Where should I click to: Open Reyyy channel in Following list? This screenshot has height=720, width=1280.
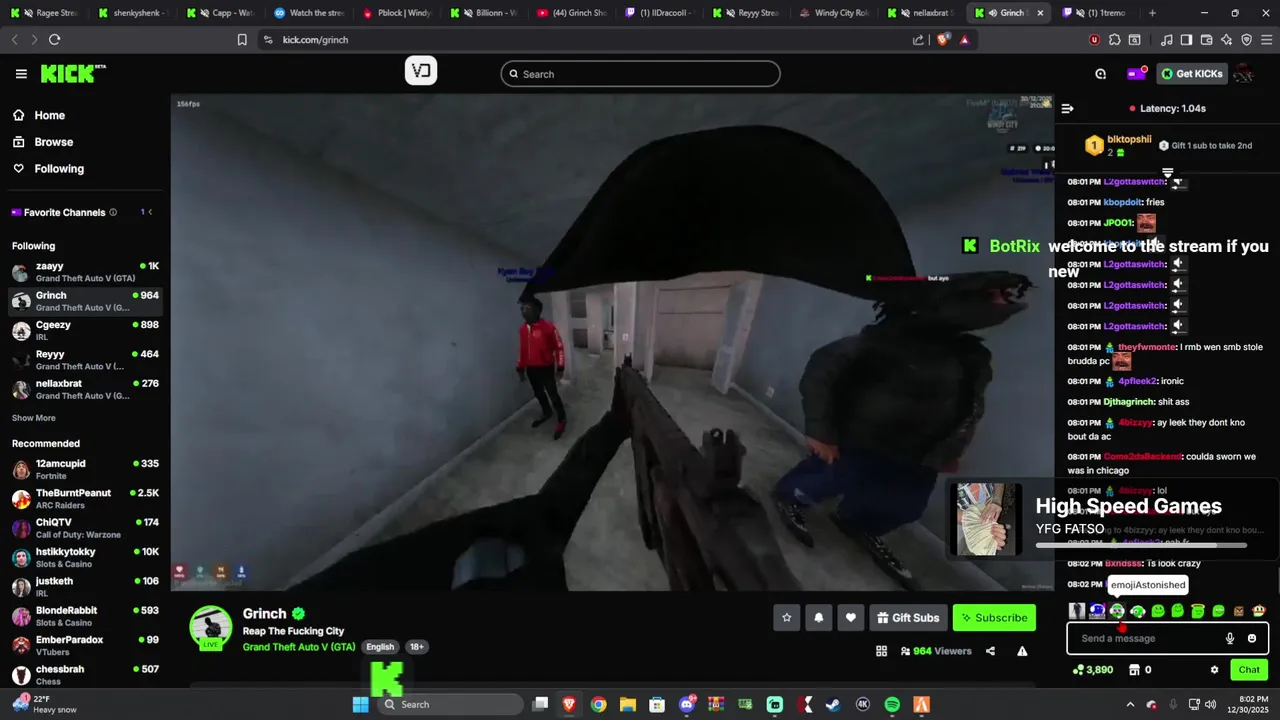point(85,360)
